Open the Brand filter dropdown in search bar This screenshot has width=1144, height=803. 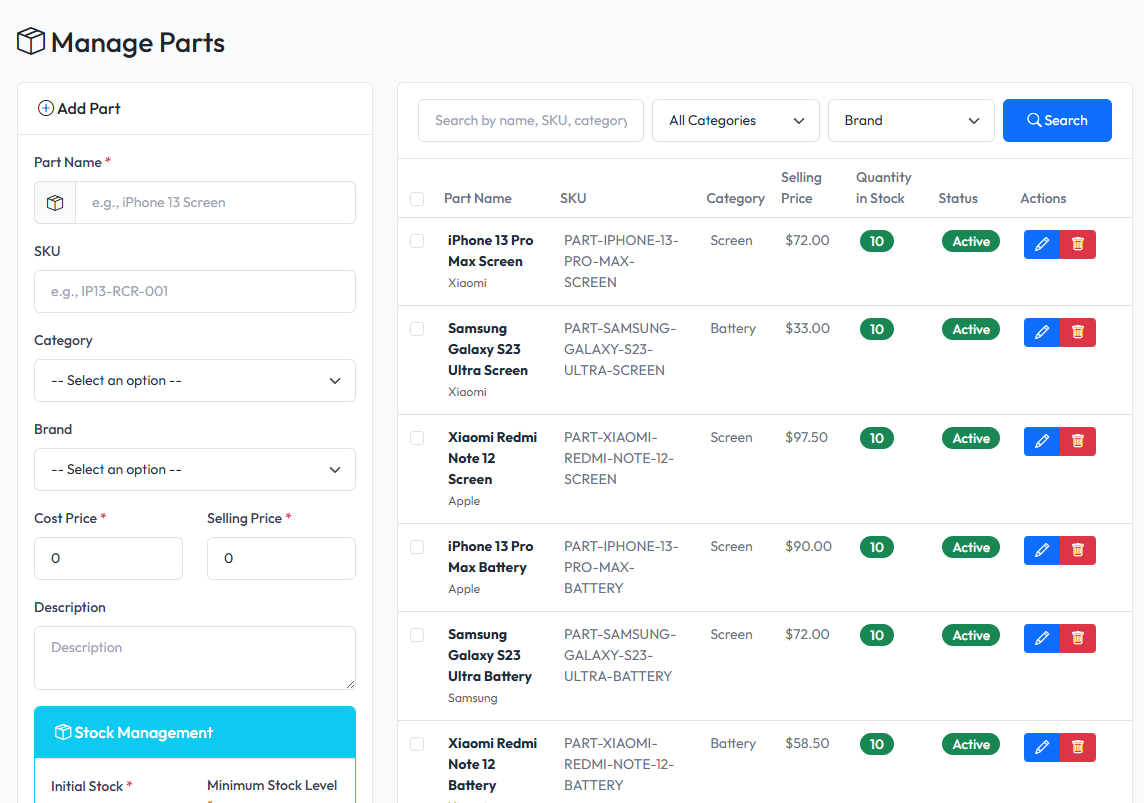911,120
